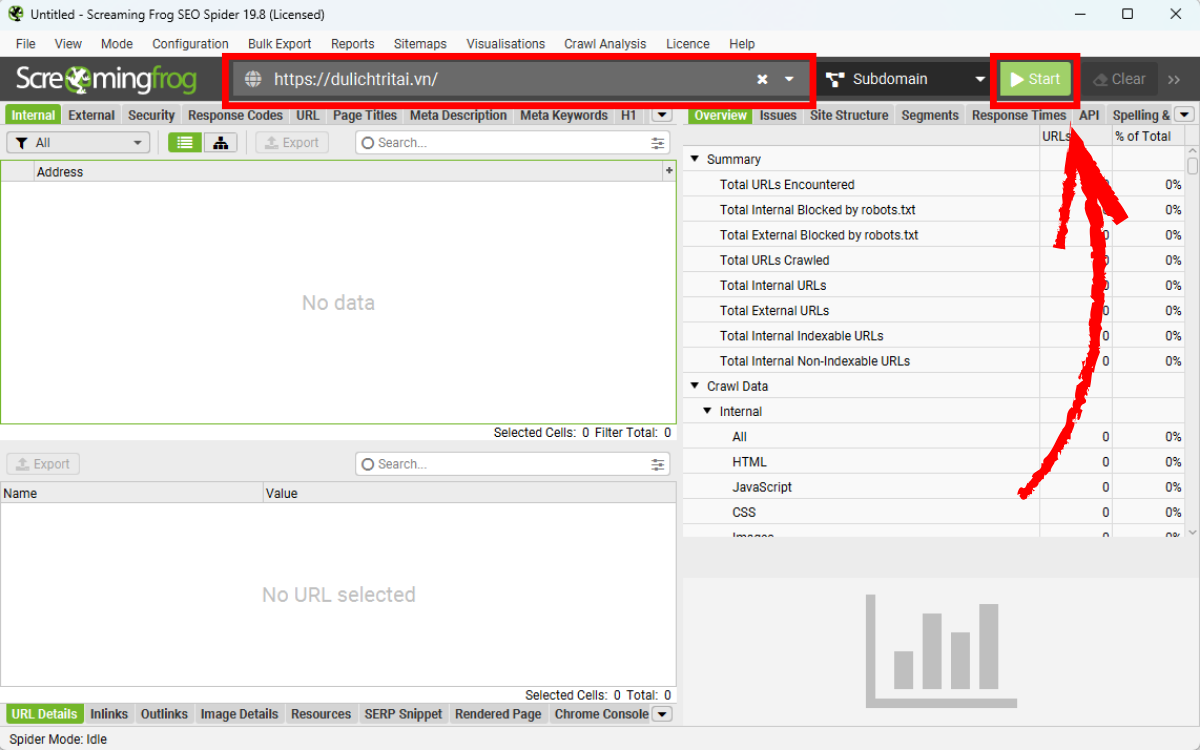This screenshot has width=1200, height=750.
Task: Click the double chevron toolbar overflow icon
Action: click(x=1174, y=80)
